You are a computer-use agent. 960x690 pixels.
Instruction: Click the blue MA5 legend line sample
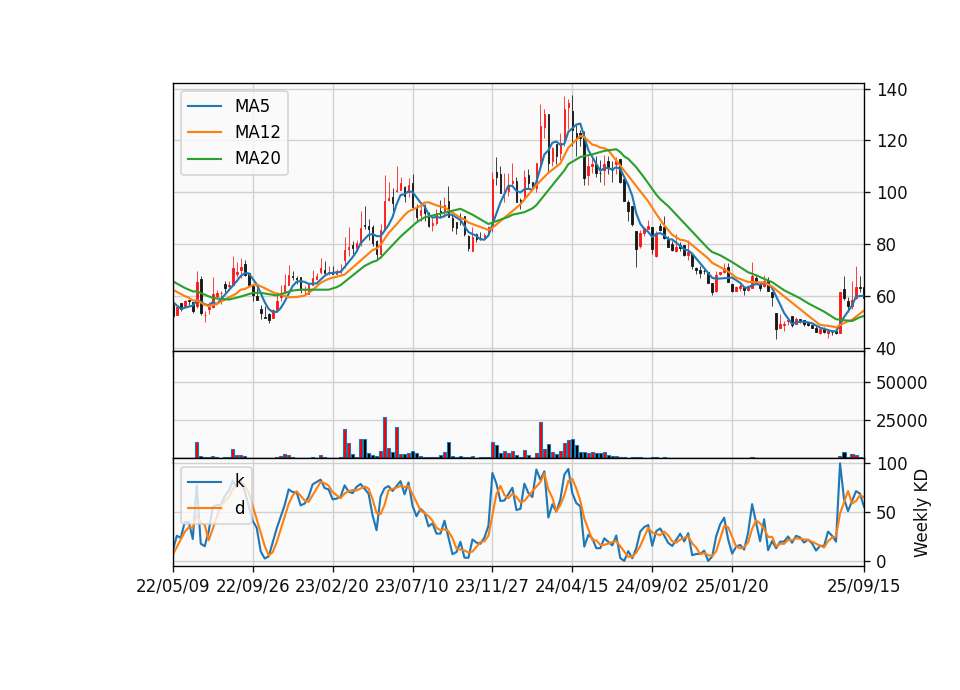point(204,106)
